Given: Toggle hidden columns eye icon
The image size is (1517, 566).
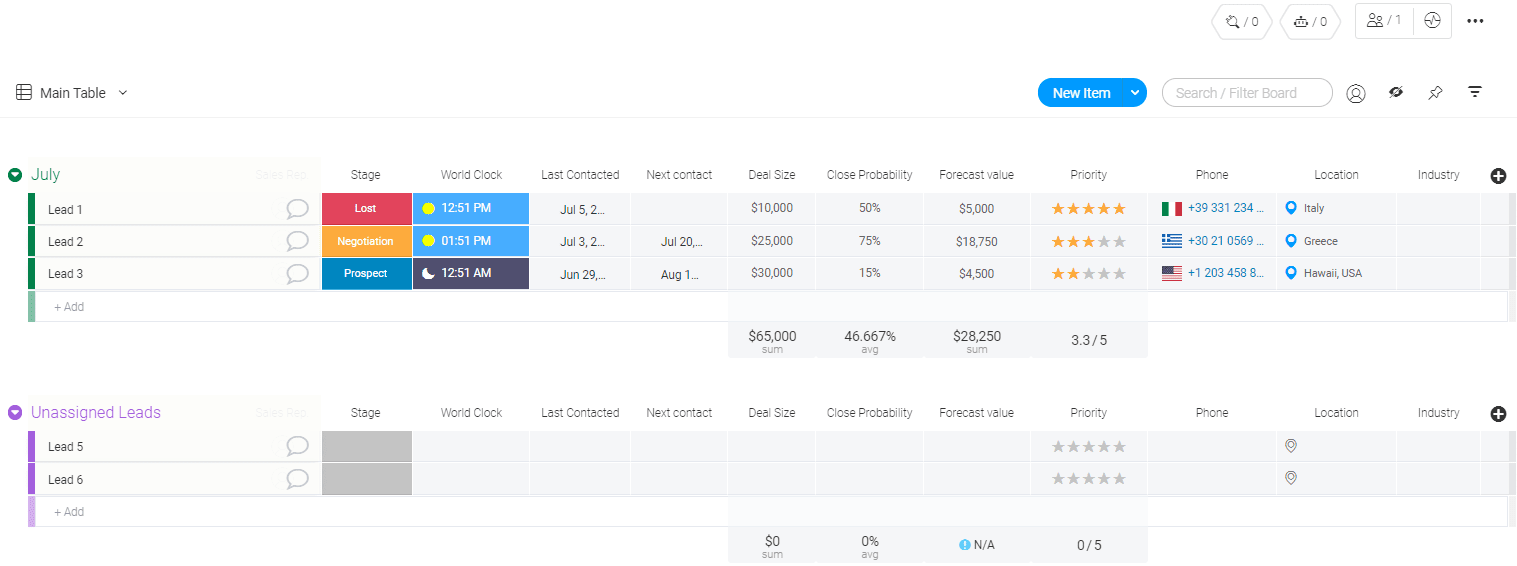Looking at the screenshot, I should [1396, 92].
